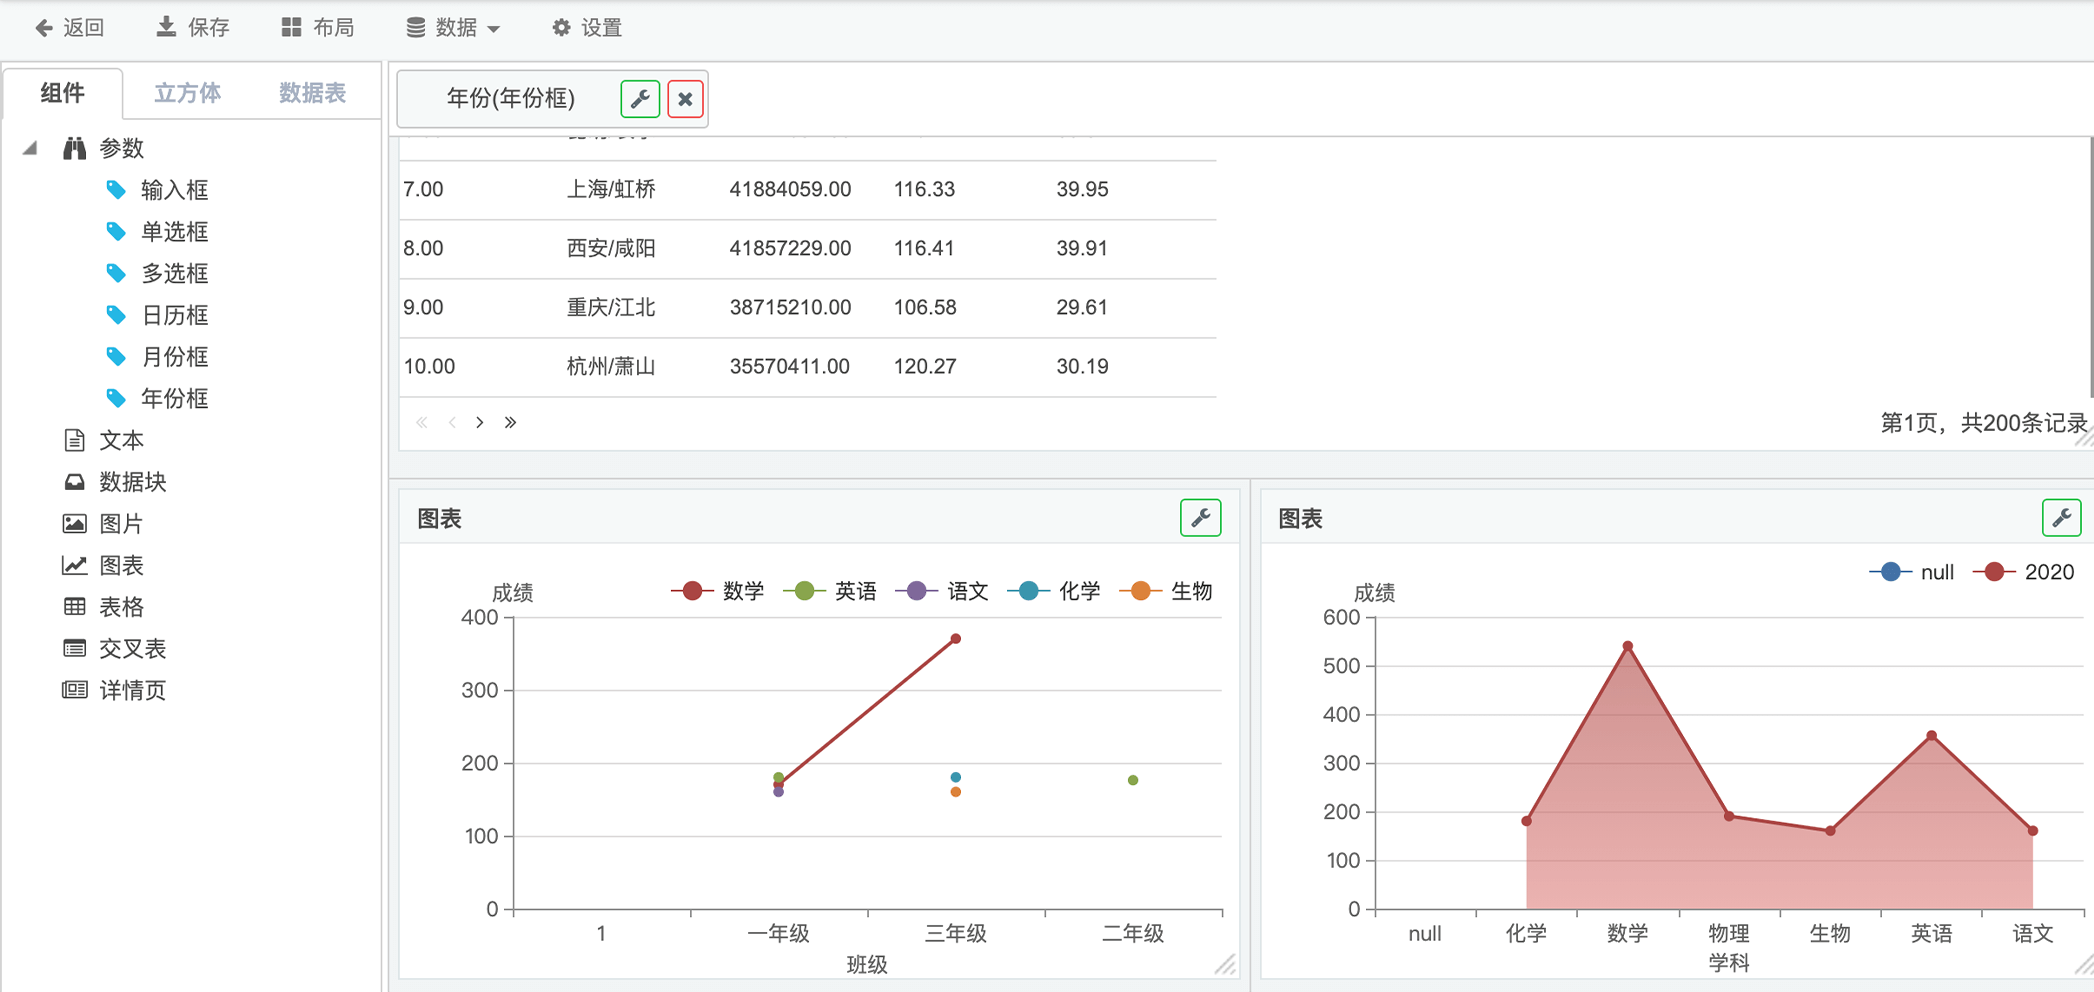Edit the left 图表 panel via wrench
Screen dimensions: 2094x992
tap(1200, 518)
